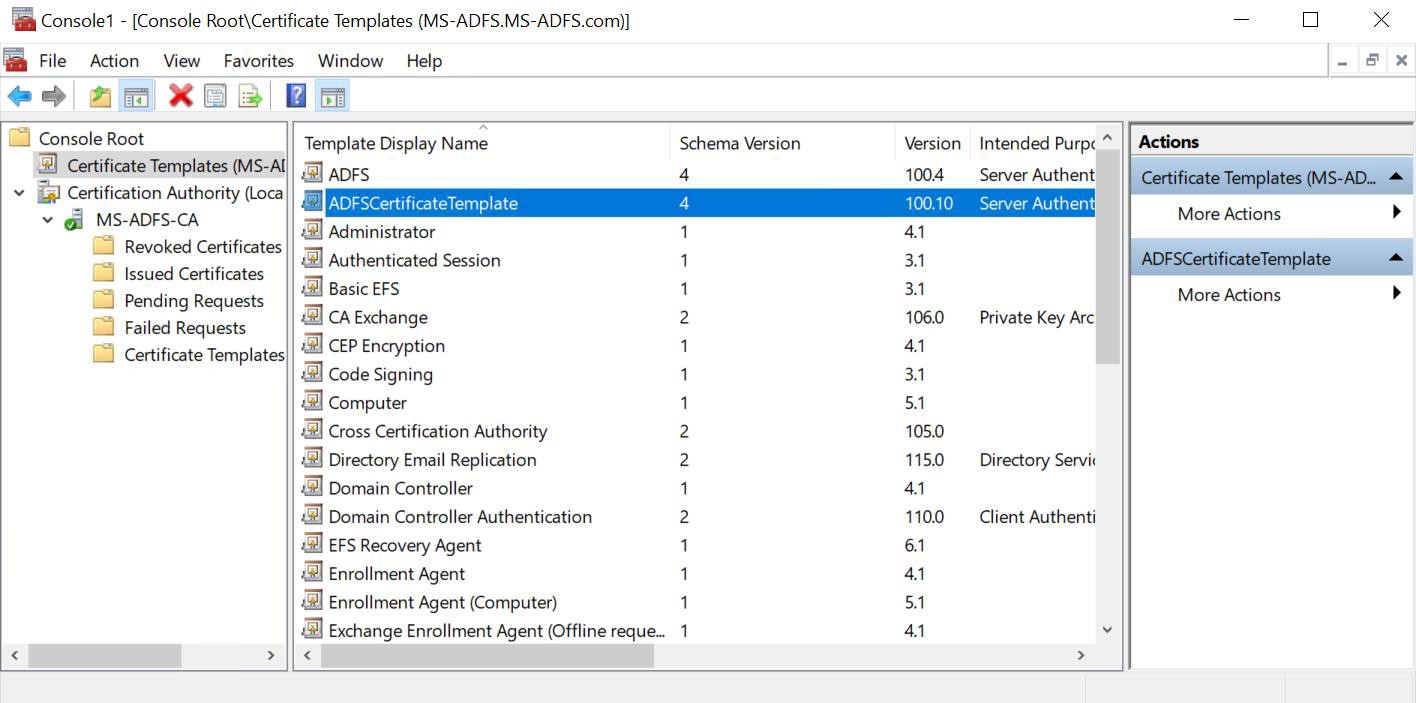The image size is (1416, 703).
Task: Toggle Show/Hide Console Tree toolbar icon
Action: pyautogui.click(x=136, y=96)
